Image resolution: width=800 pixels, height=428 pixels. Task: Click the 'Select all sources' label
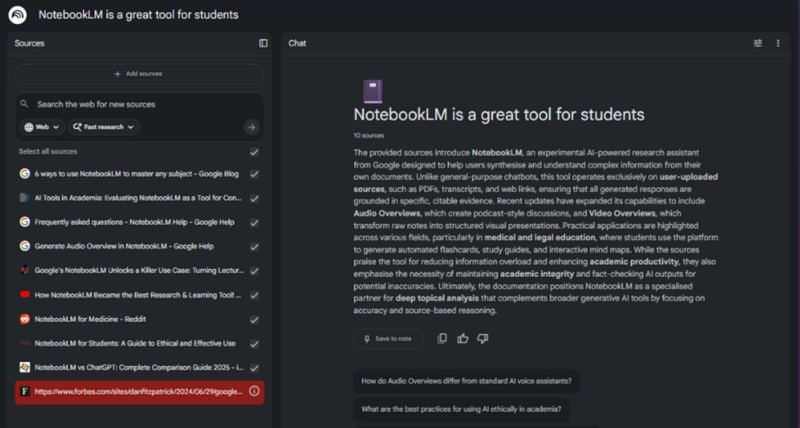[48, 152]
